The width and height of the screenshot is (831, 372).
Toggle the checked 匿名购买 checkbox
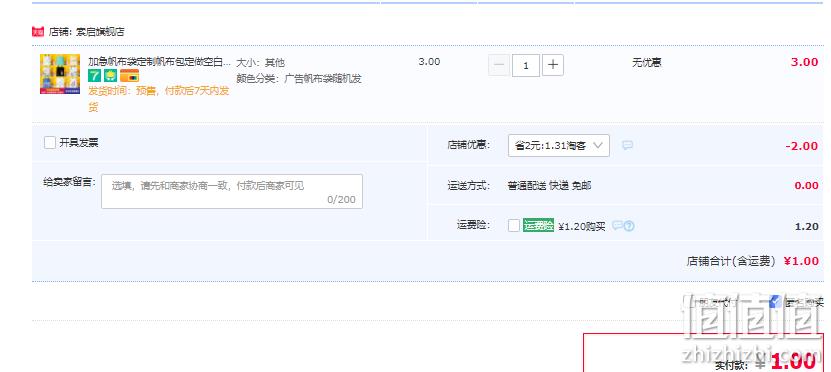pyautogui.click(x=775, y=302)
